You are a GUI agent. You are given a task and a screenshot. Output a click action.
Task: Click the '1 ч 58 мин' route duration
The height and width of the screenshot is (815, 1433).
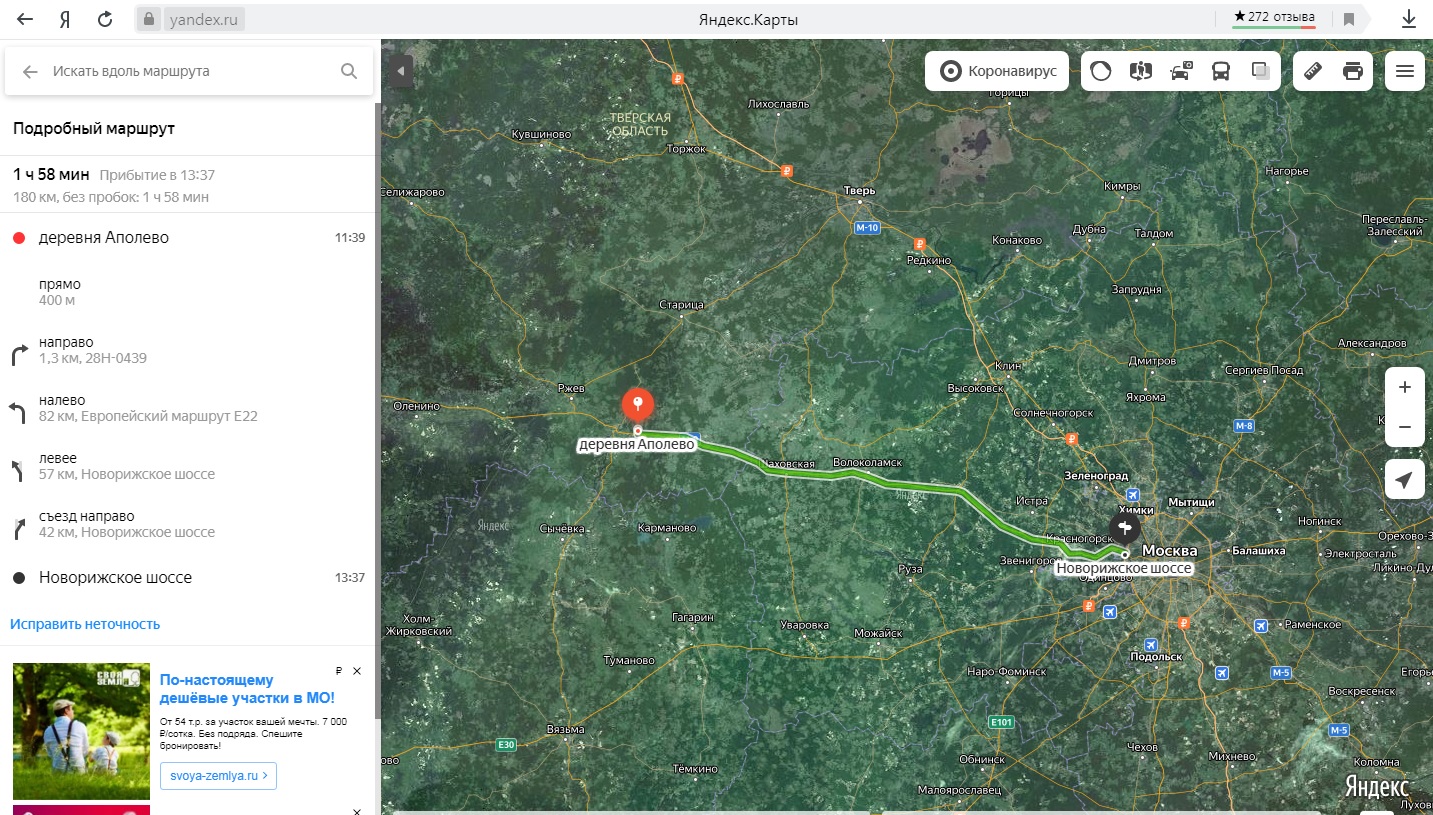pyautogui.click(x=51, y=175)
